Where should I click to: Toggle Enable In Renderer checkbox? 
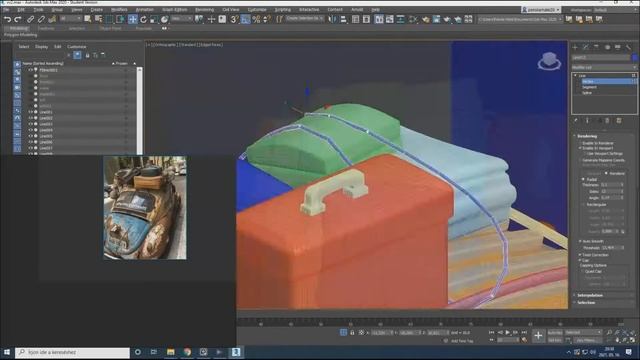pyautogui.click(x=580, y=143)
